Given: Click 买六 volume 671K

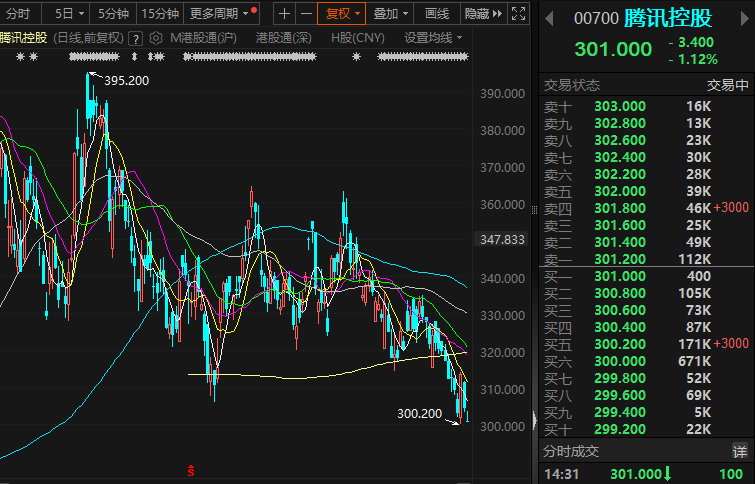Looking at the screenshot, I should pyautogui.click(x=694, y=361).
